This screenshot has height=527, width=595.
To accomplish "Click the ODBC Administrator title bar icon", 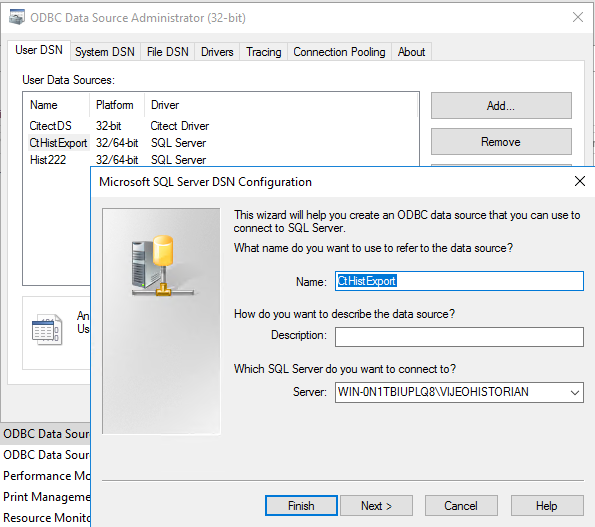I will [x=17, y=17].
